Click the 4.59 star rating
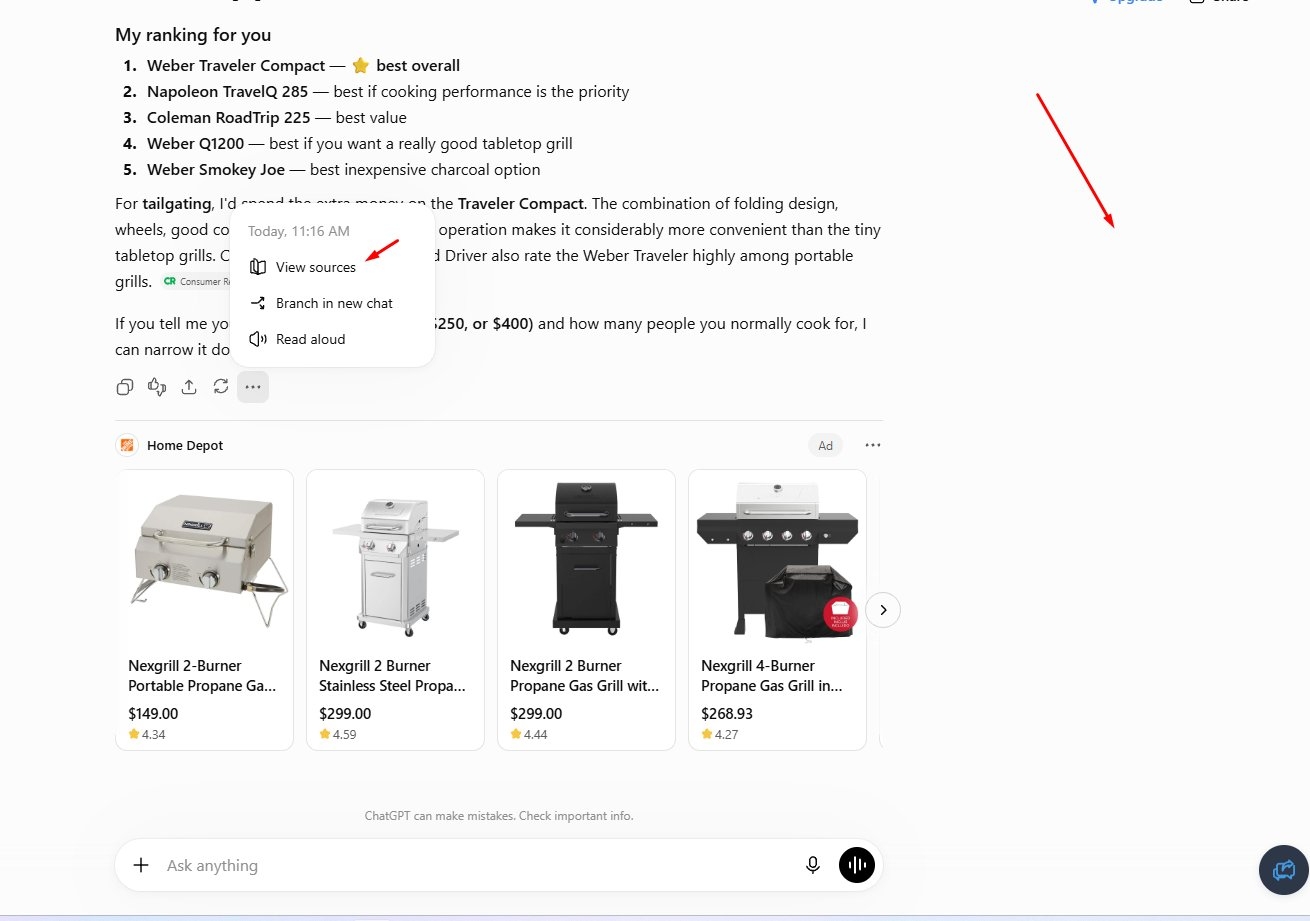The height and width of the screenshot is (921, 1310). 338,734
